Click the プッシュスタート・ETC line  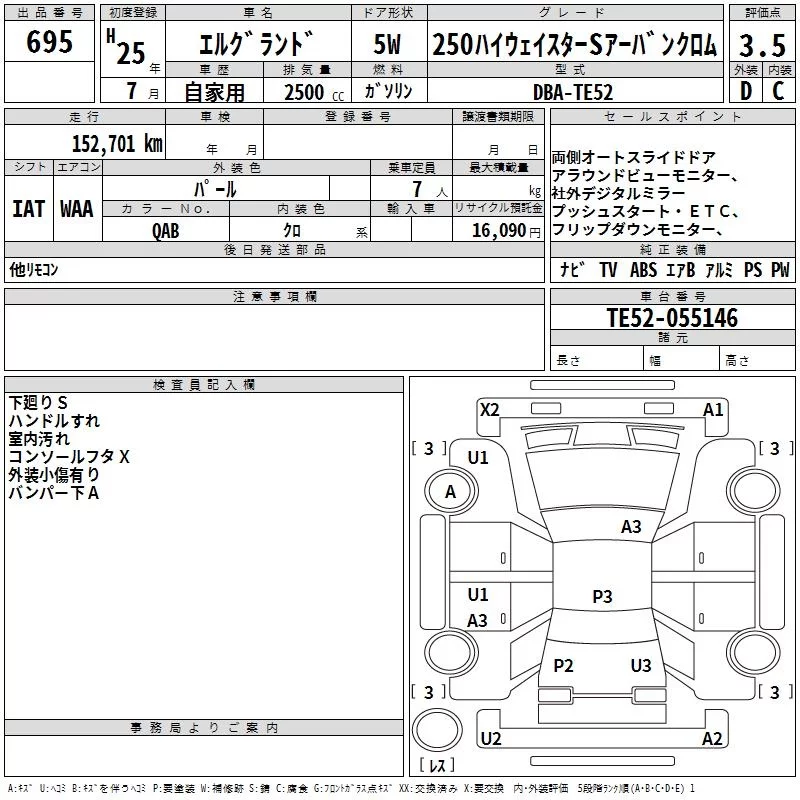[644, 211]
